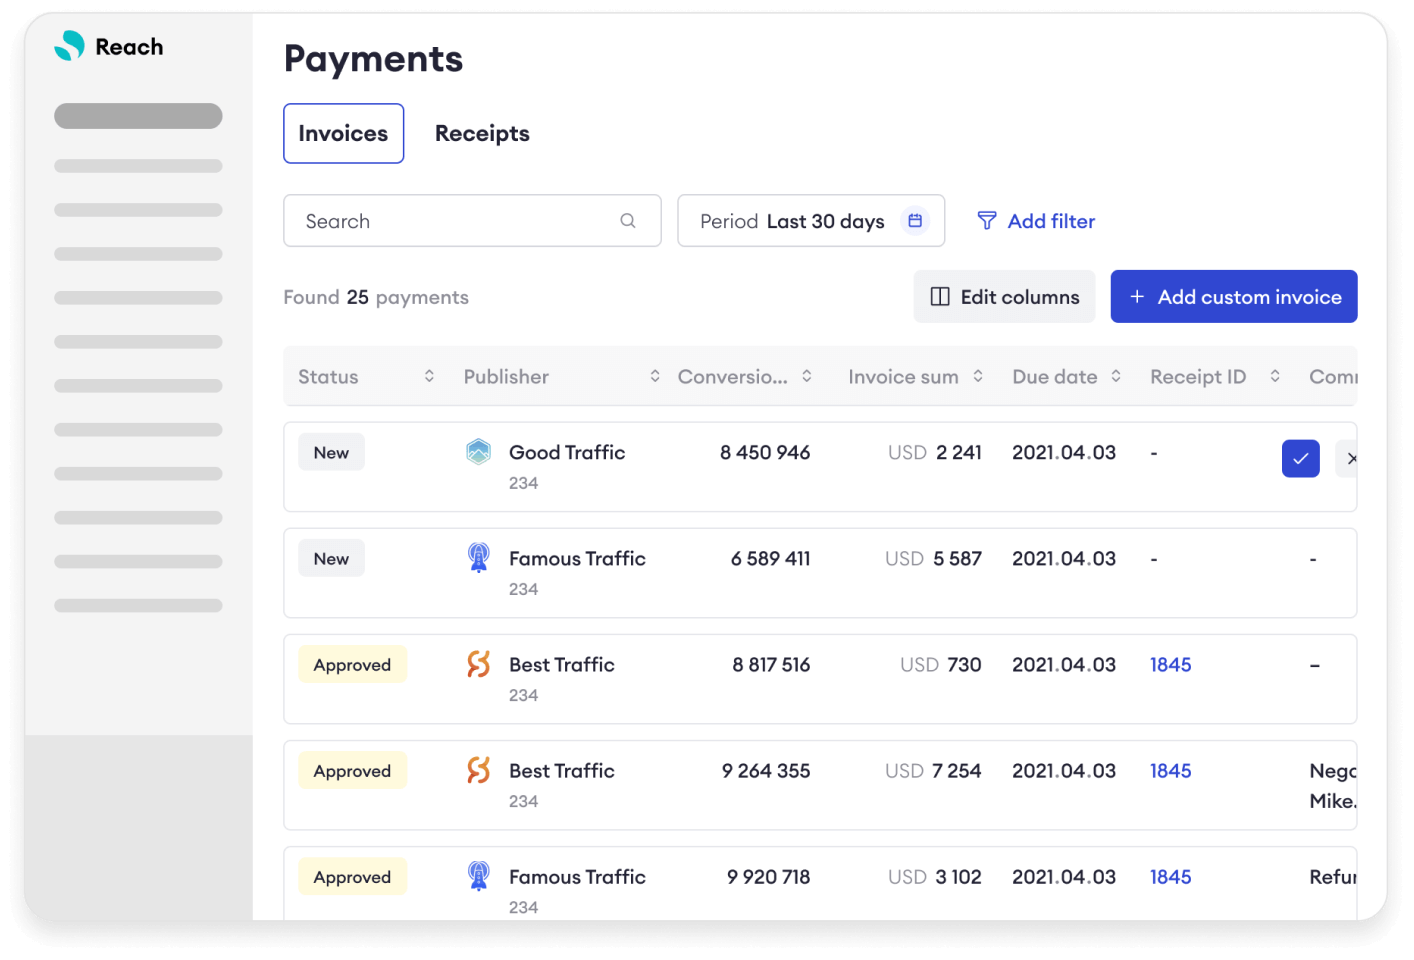
Task: Sort by Status column arrows
Action: coord(429,376)
